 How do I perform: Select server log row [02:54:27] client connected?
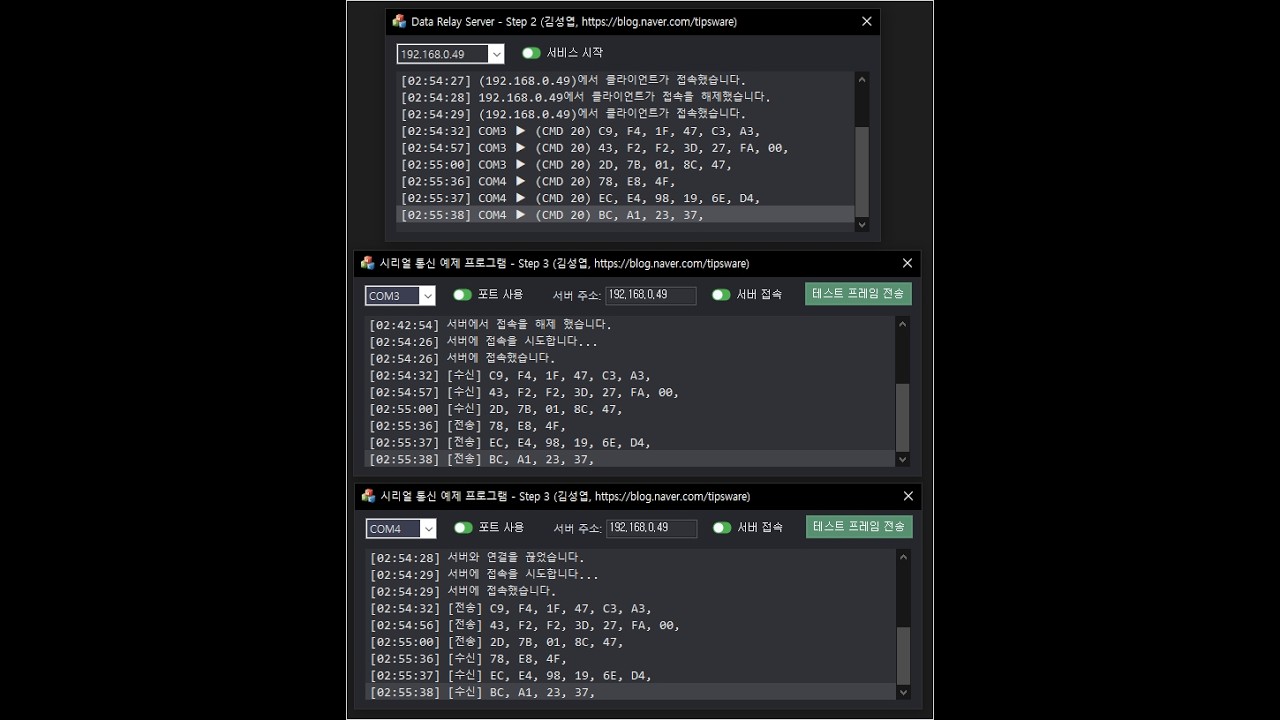626,80
